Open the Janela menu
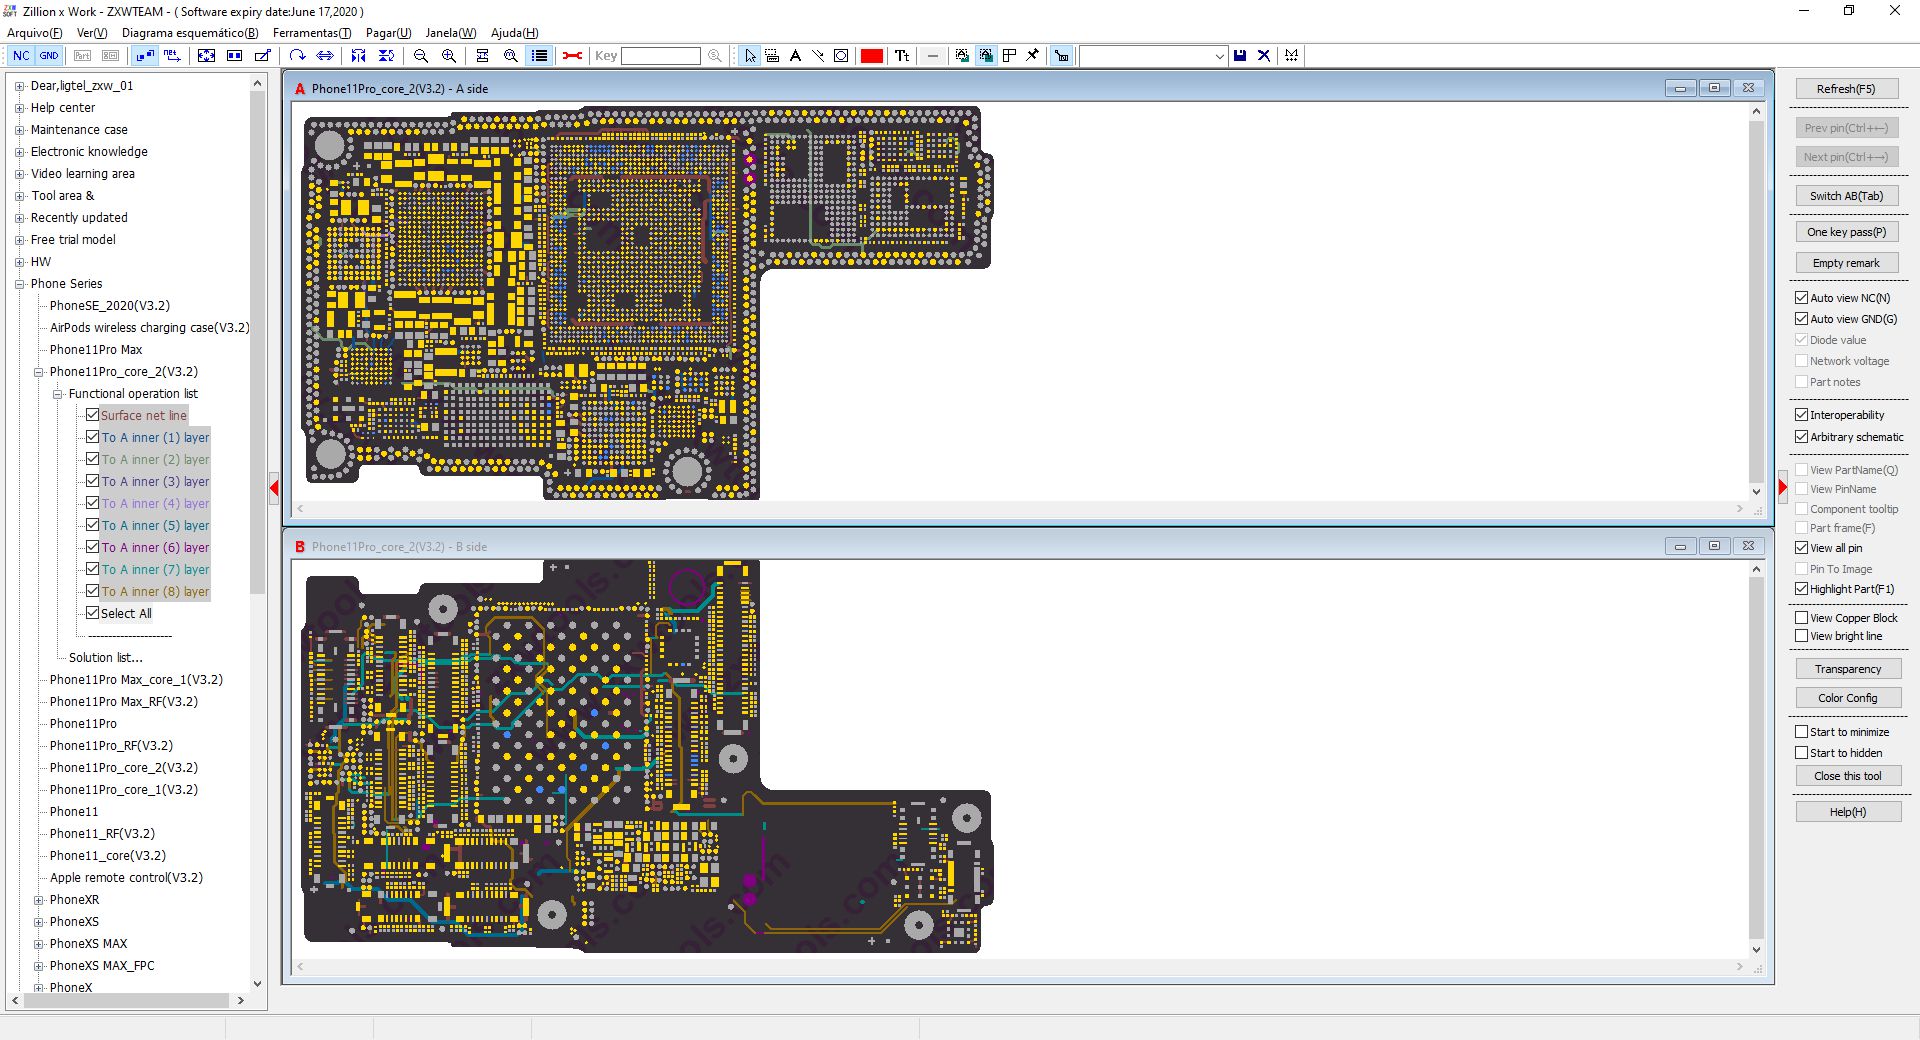Image resolution: width=1920 pixels, height=1040 pixels. (450, 33)
